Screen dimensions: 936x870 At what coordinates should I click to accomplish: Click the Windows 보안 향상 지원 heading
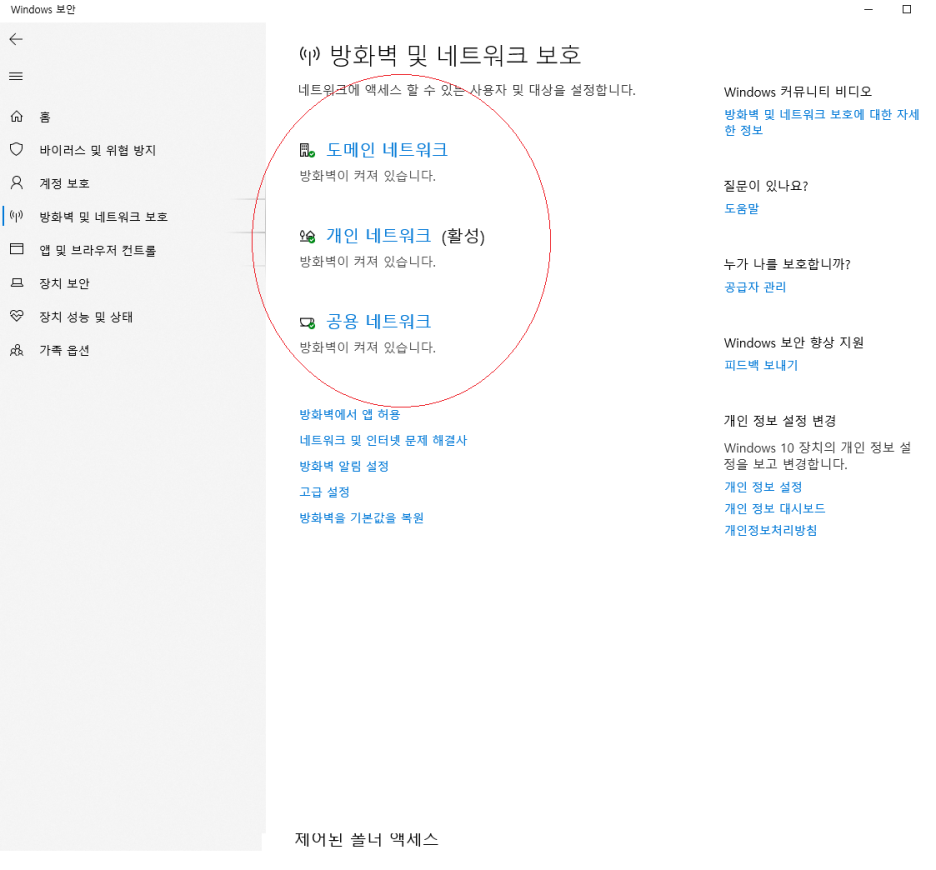[x=794, y=343]
